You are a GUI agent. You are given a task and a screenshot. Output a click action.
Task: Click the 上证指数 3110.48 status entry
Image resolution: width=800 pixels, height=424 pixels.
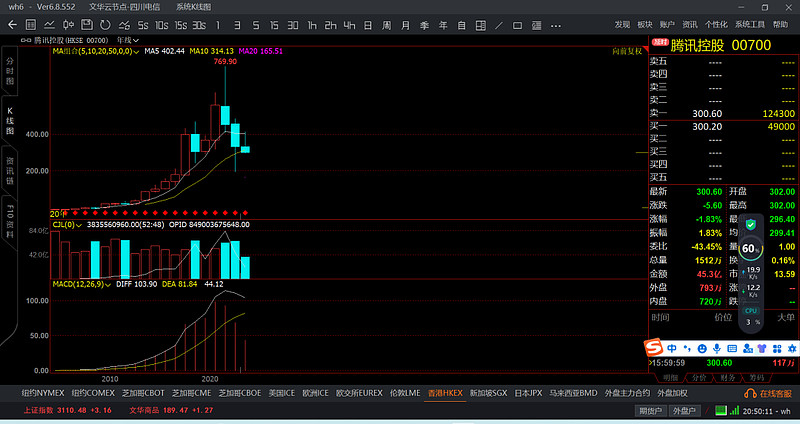click(x=67, y=410)
